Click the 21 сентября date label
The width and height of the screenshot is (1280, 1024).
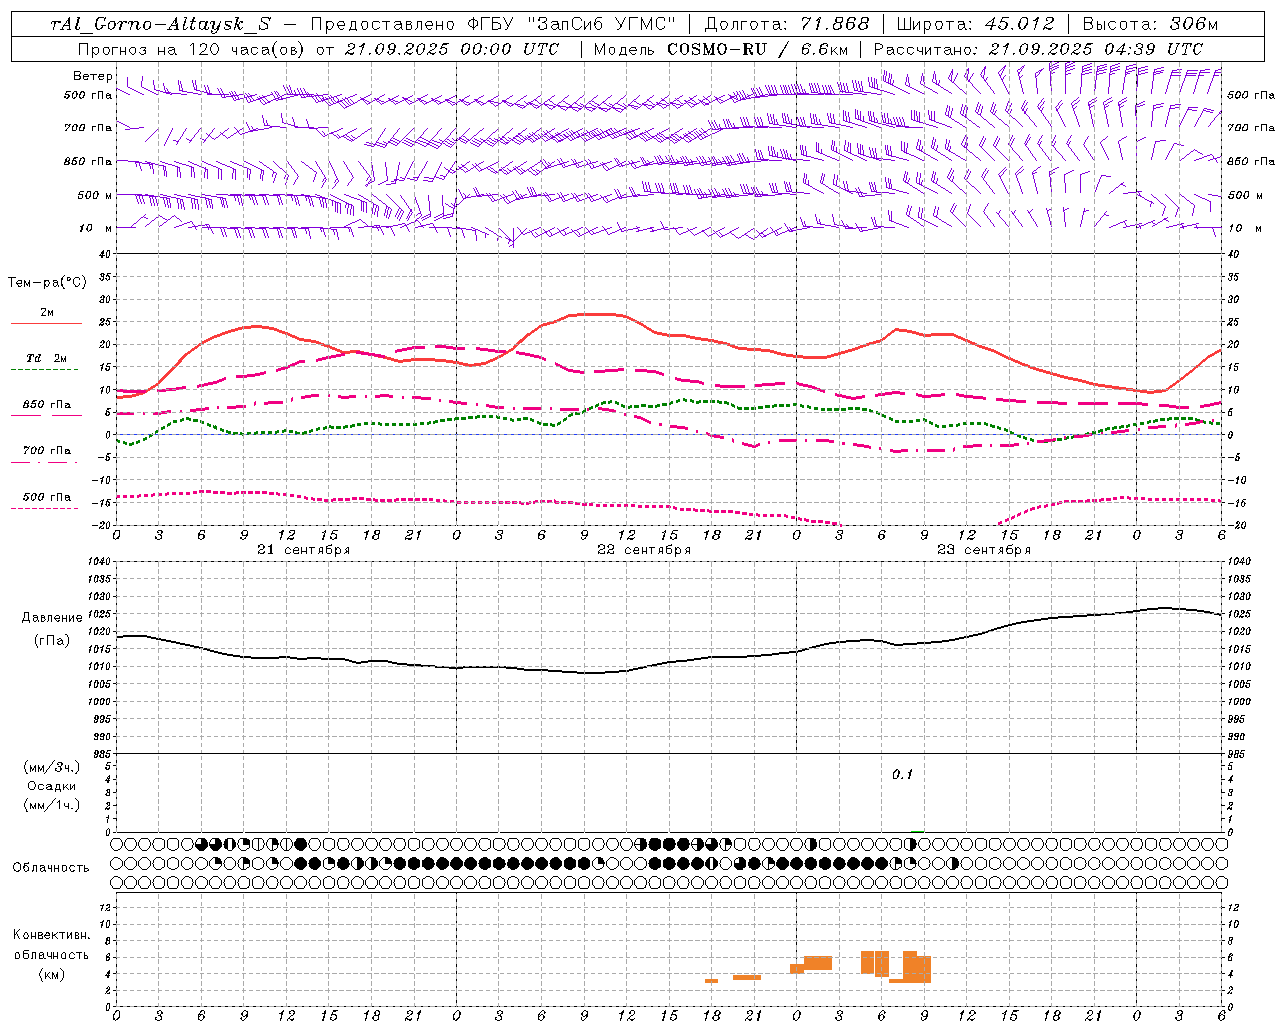pyautogui.click(x=303, y=550)
